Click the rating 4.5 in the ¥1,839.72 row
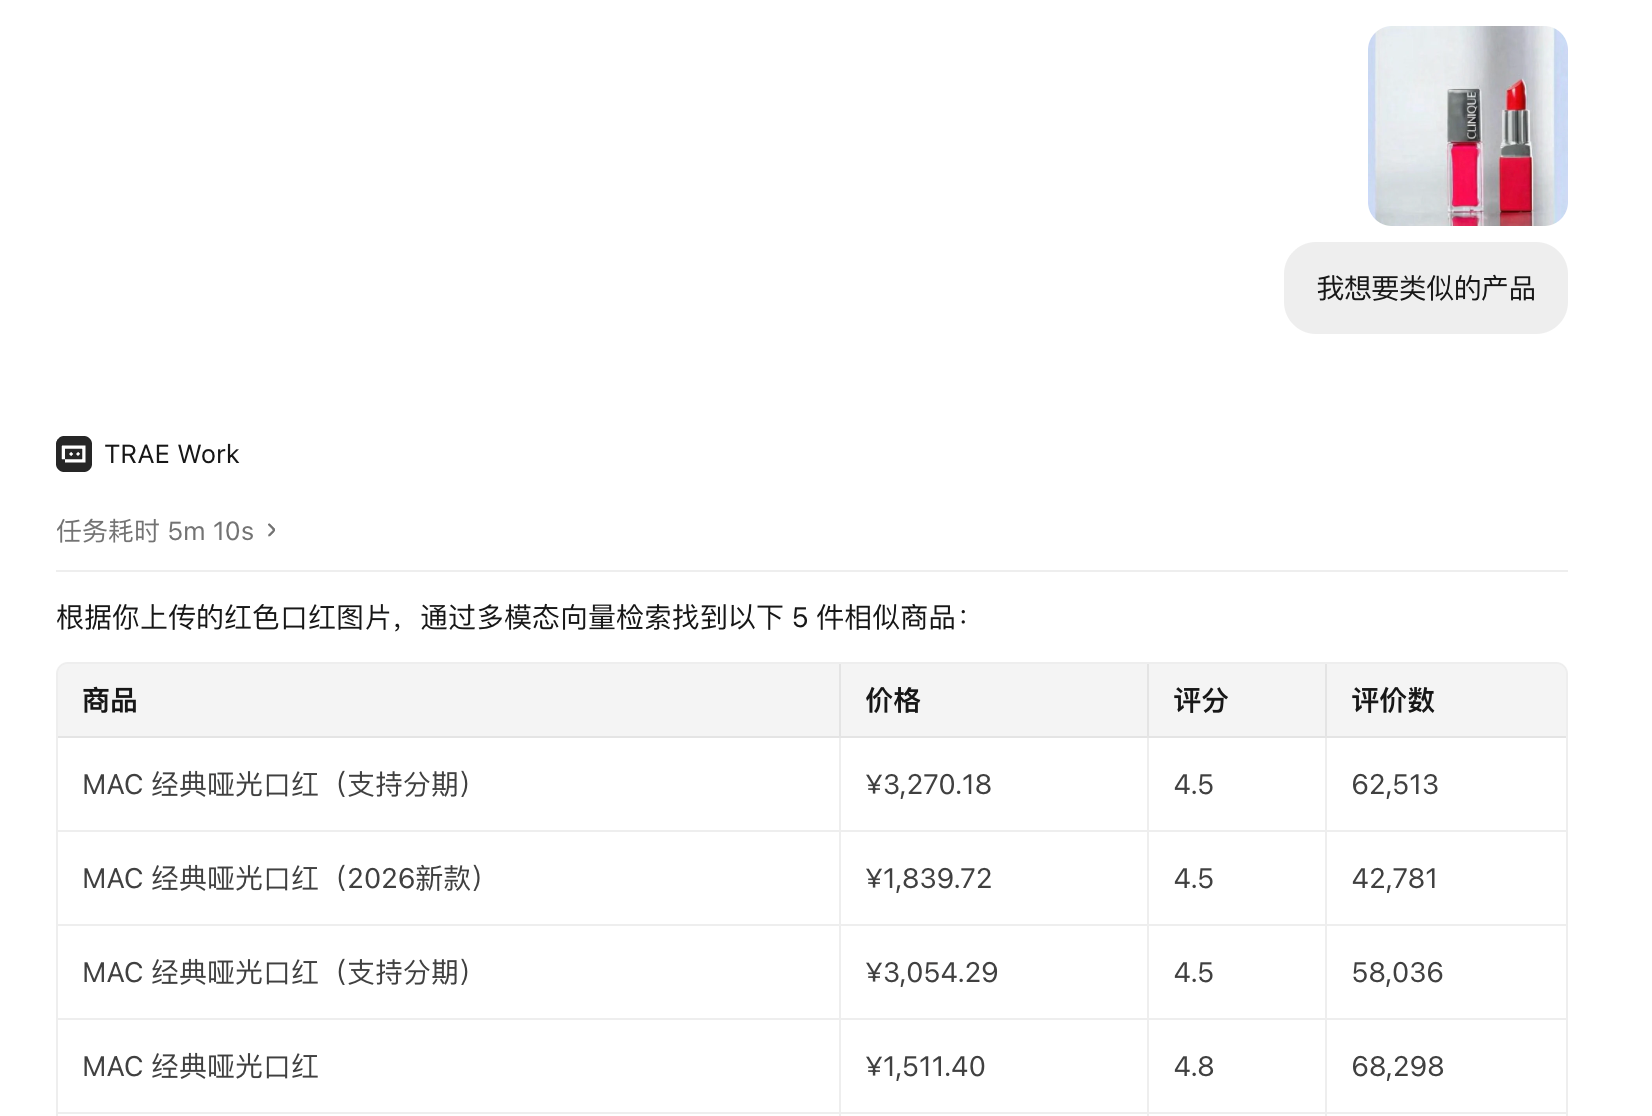1652x1116 pixels. click(1194, 878)
